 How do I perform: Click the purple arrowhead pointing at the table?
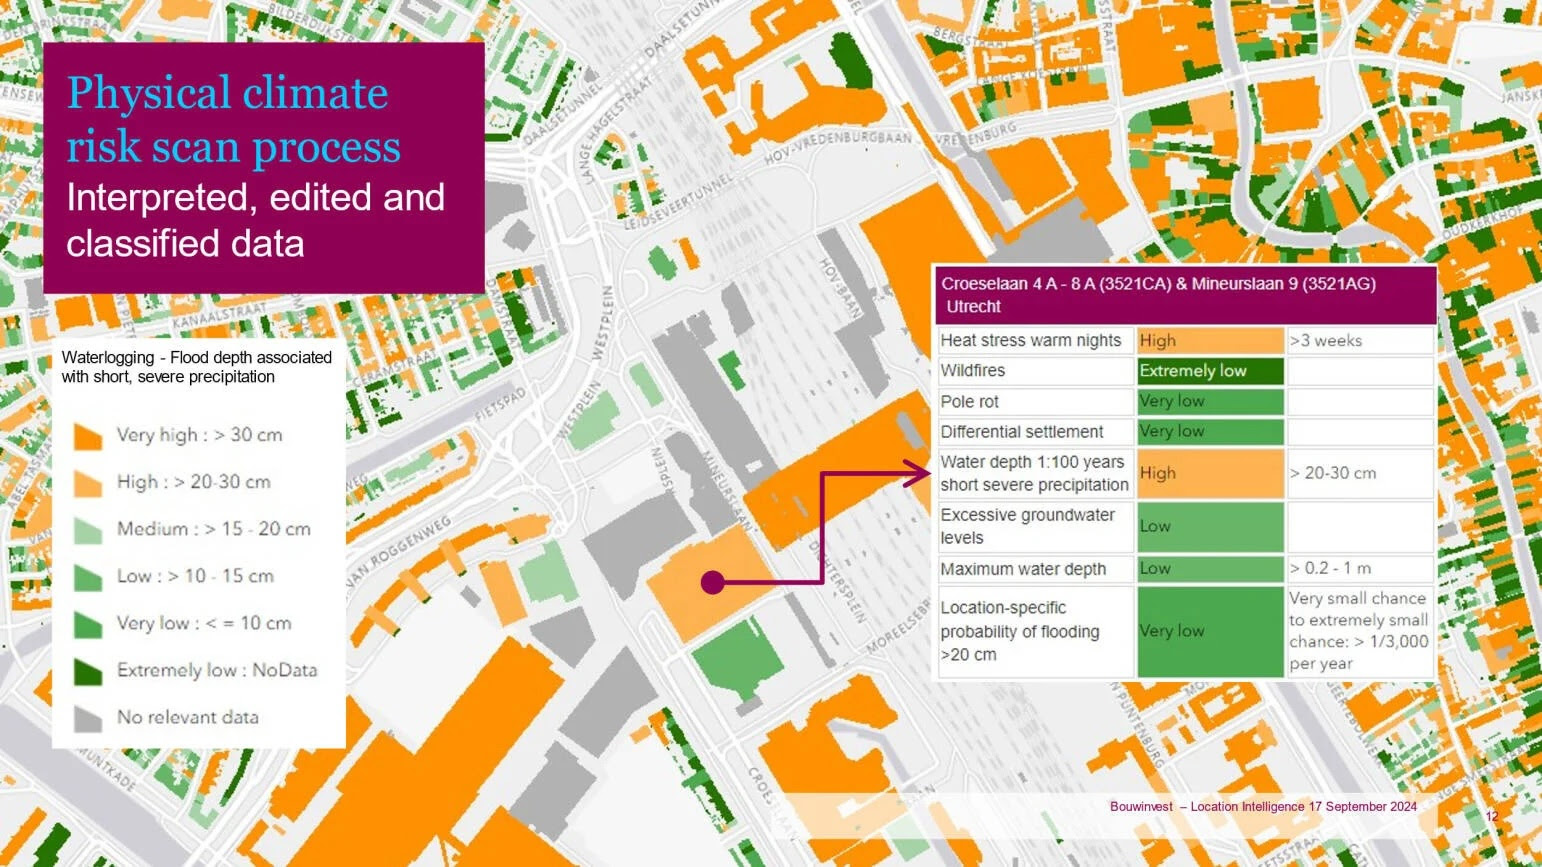918,474
